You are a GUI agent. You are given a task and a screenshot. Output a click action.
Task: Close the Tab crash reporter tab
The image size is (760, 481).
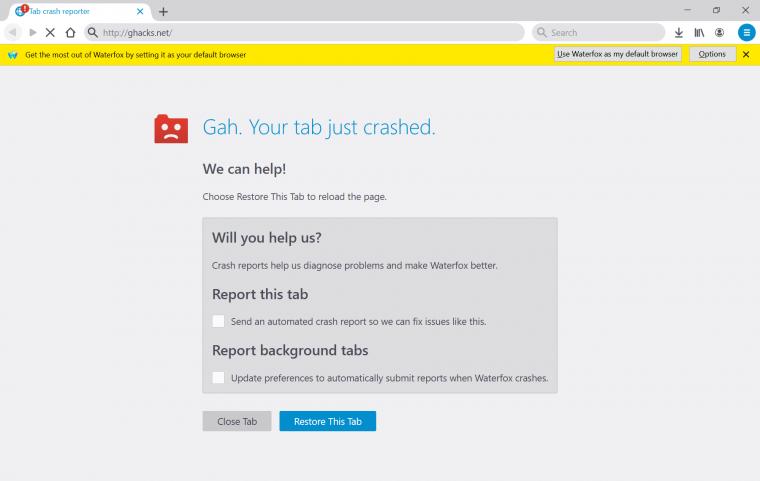[143, 11]
